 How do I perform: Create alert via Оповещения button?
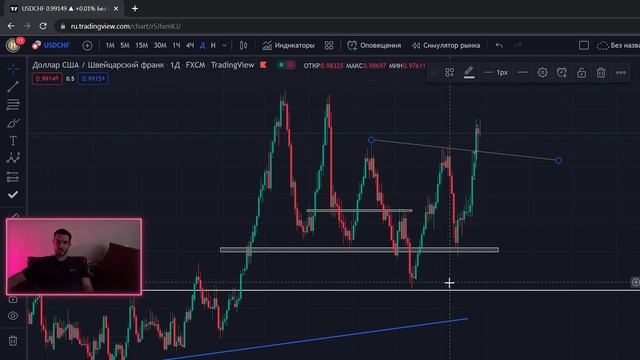374,46
